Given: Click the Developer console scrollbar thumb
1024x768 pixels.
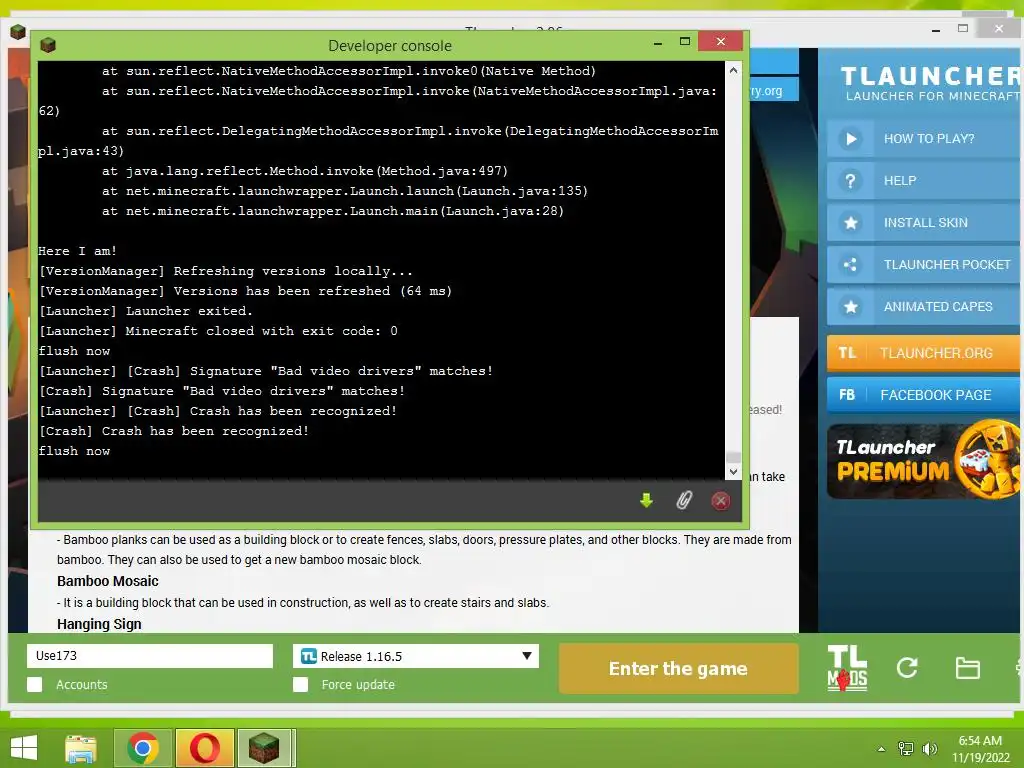Looking at the screenshot, I should click(x=733, y=457).
